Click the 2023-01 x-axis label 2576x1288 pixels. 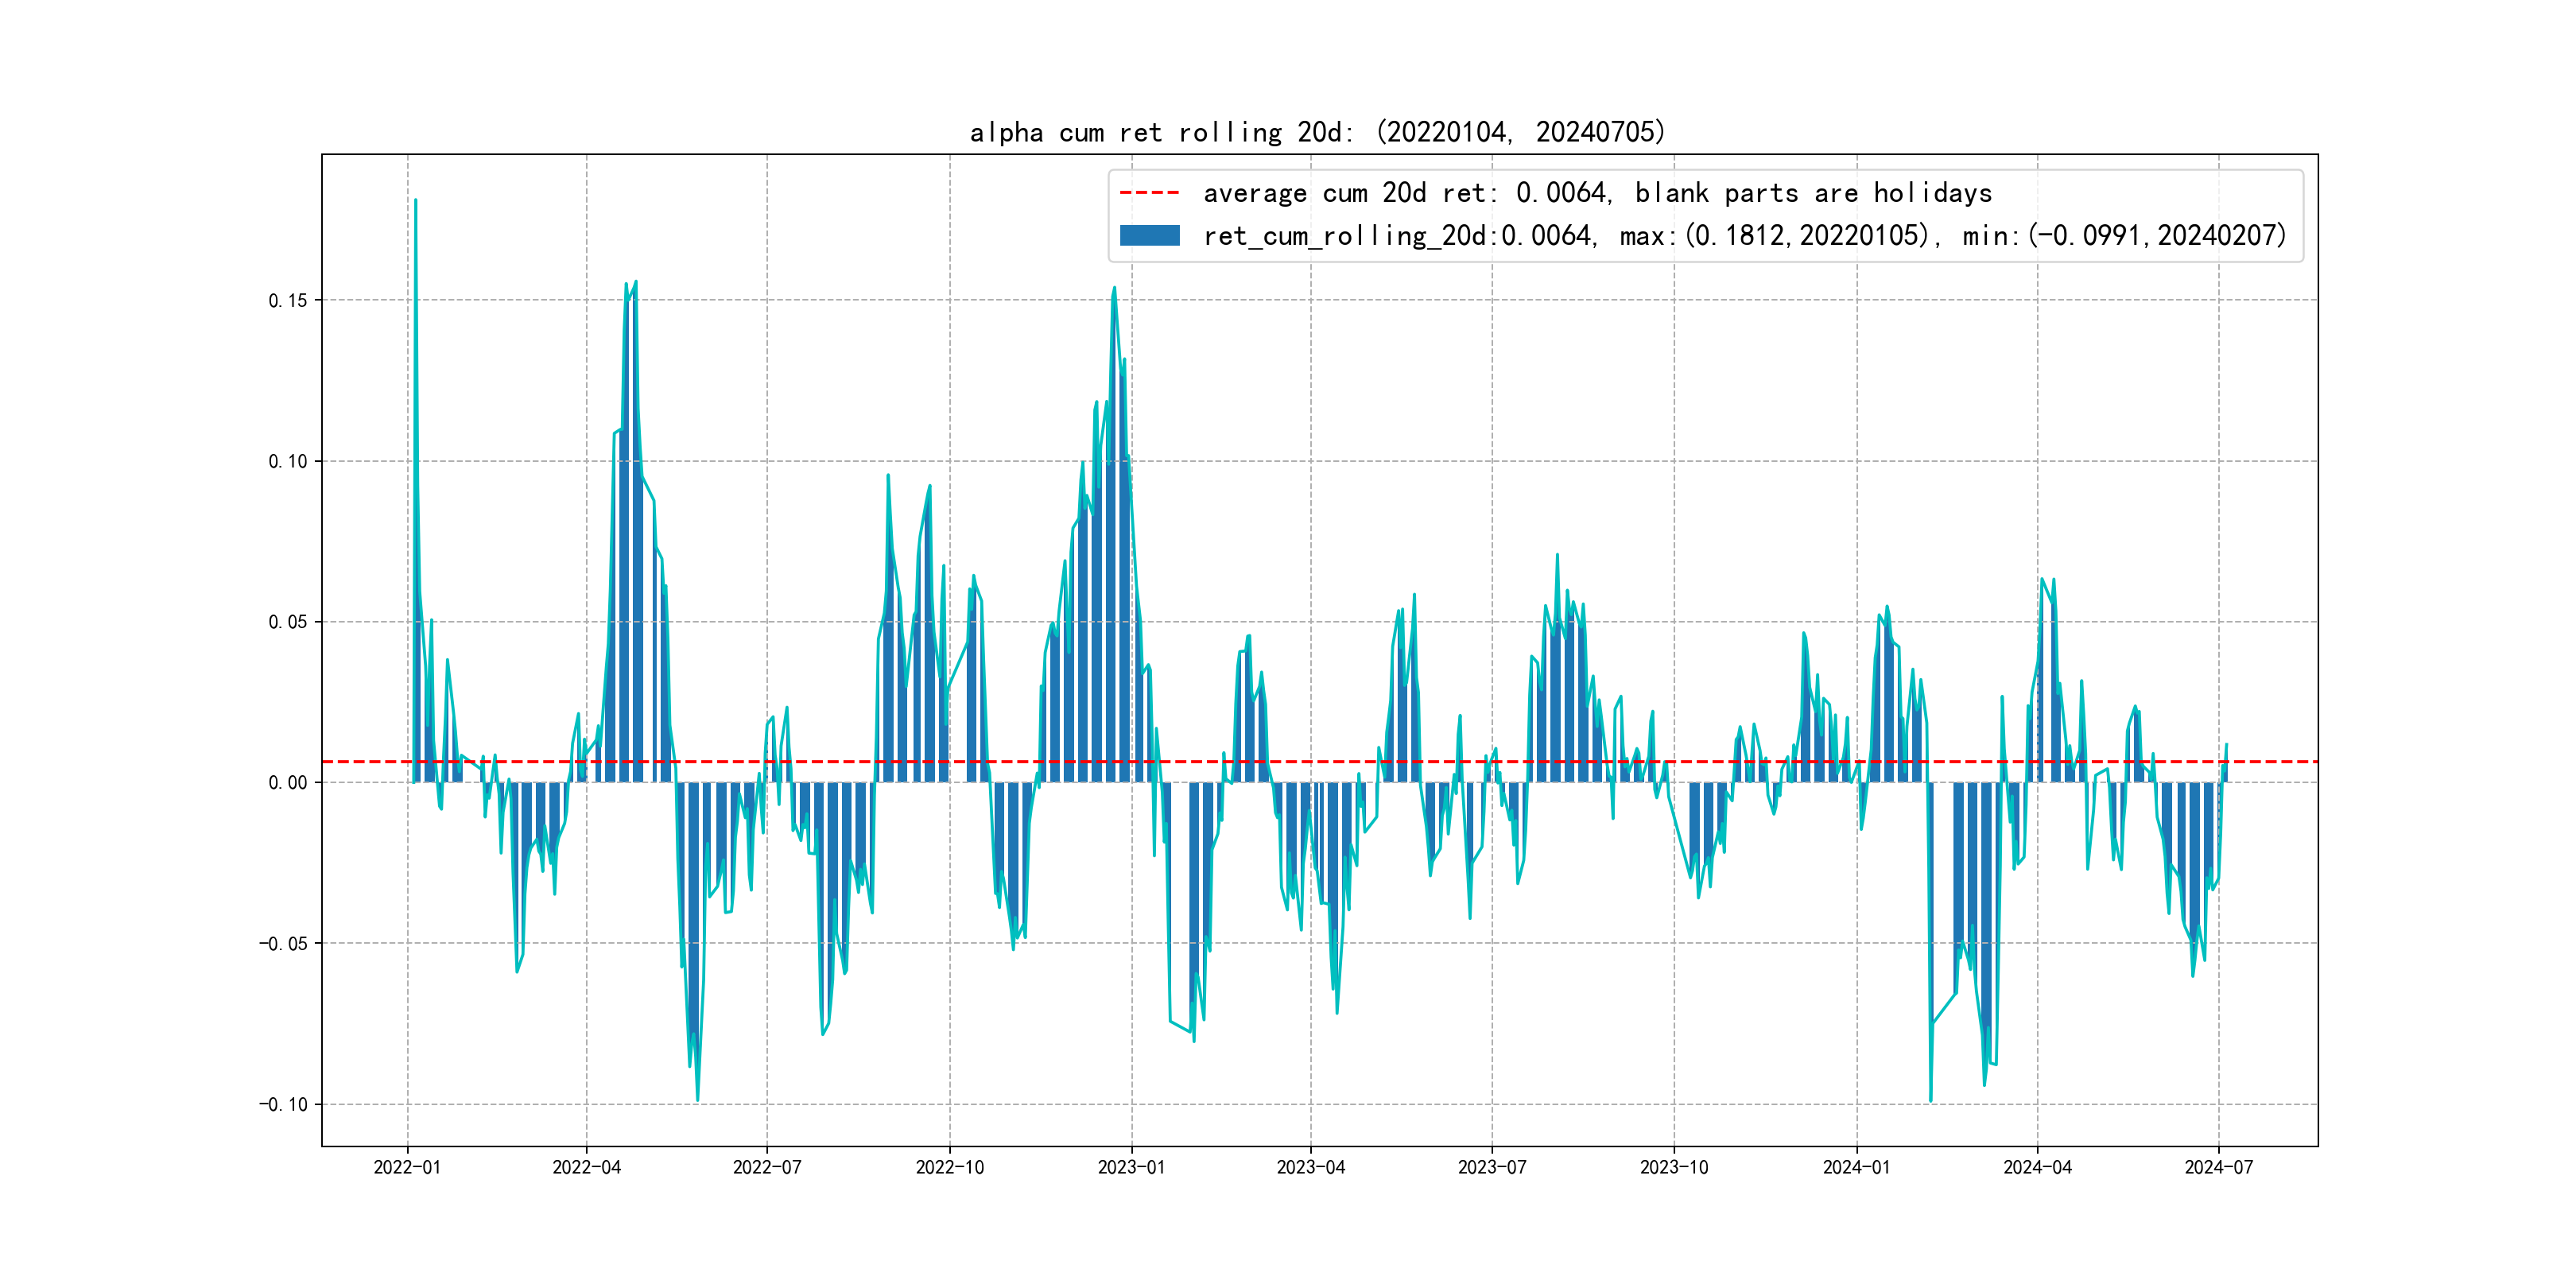1132,1167
